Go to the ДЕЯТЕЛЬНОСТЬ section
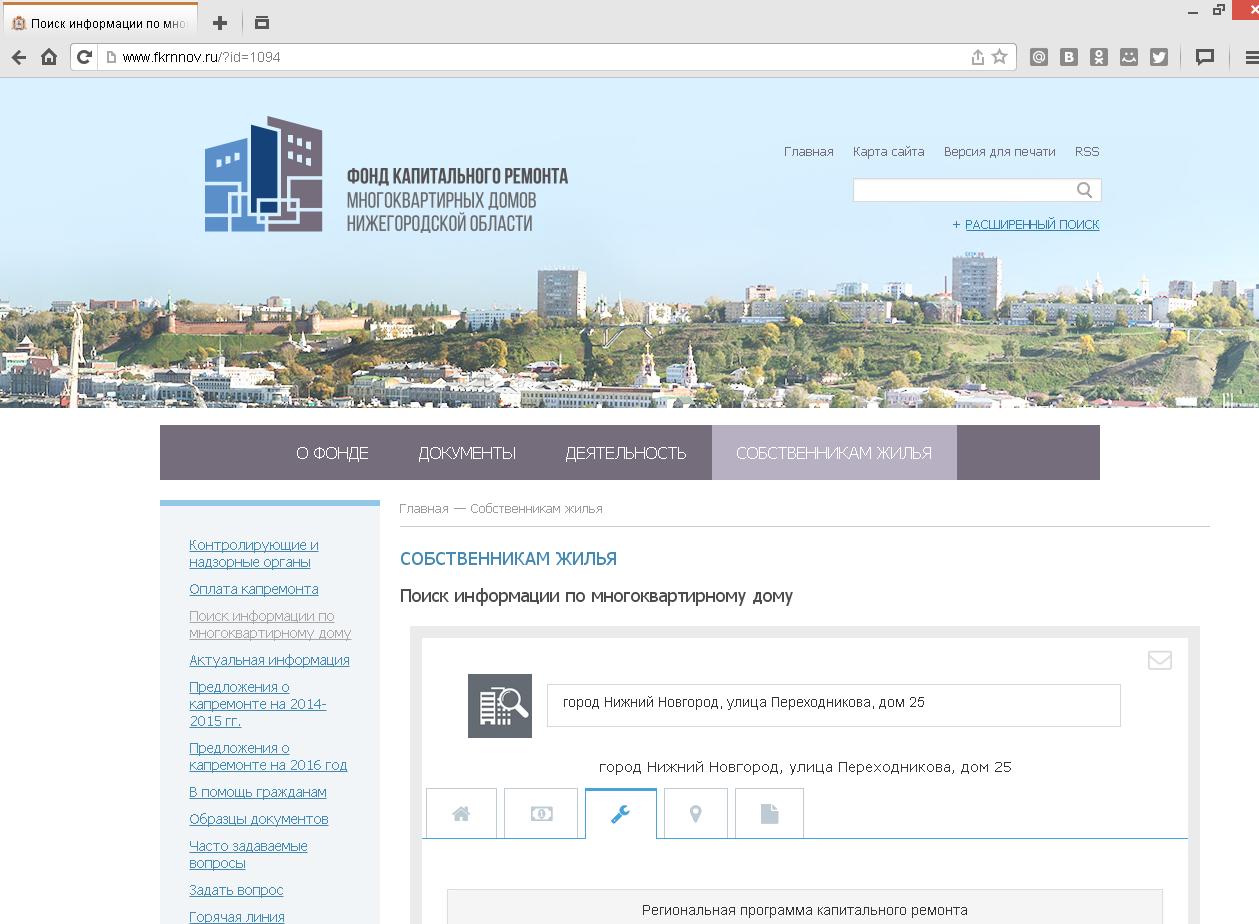1259x924 pixels. (625, 453)
